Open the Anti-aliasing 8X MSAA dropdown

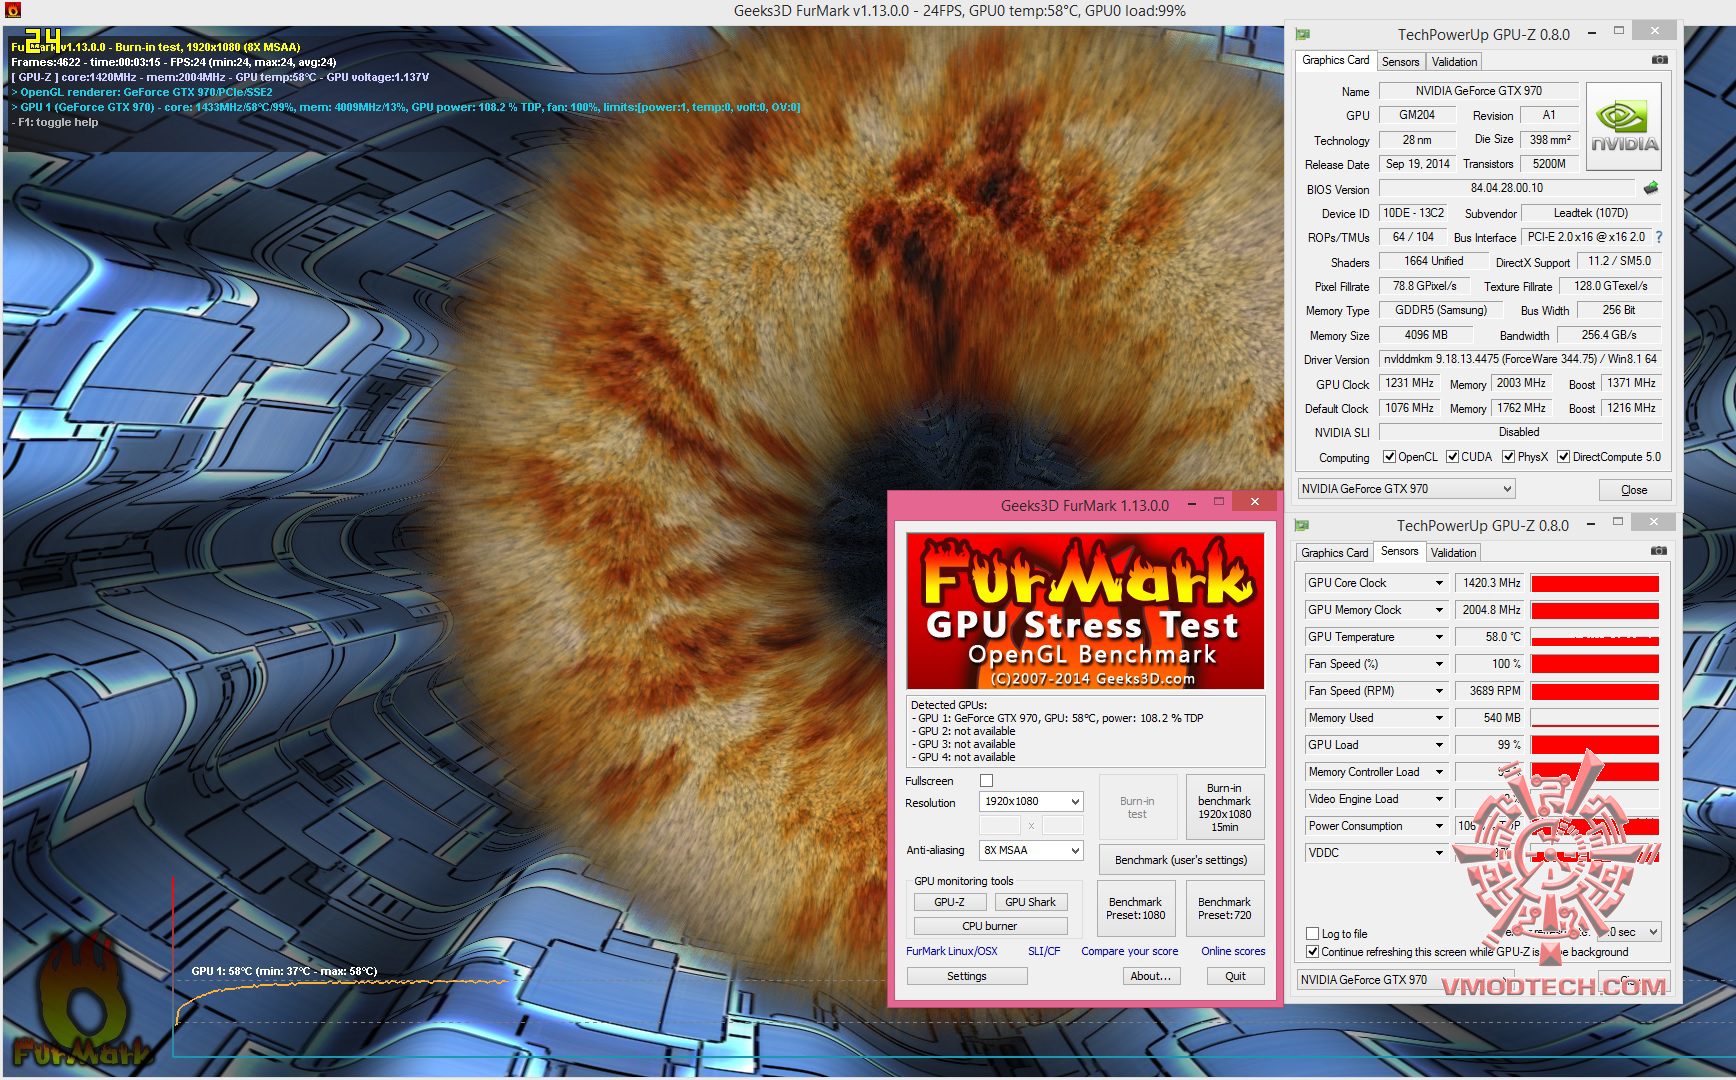[1031, 850]
